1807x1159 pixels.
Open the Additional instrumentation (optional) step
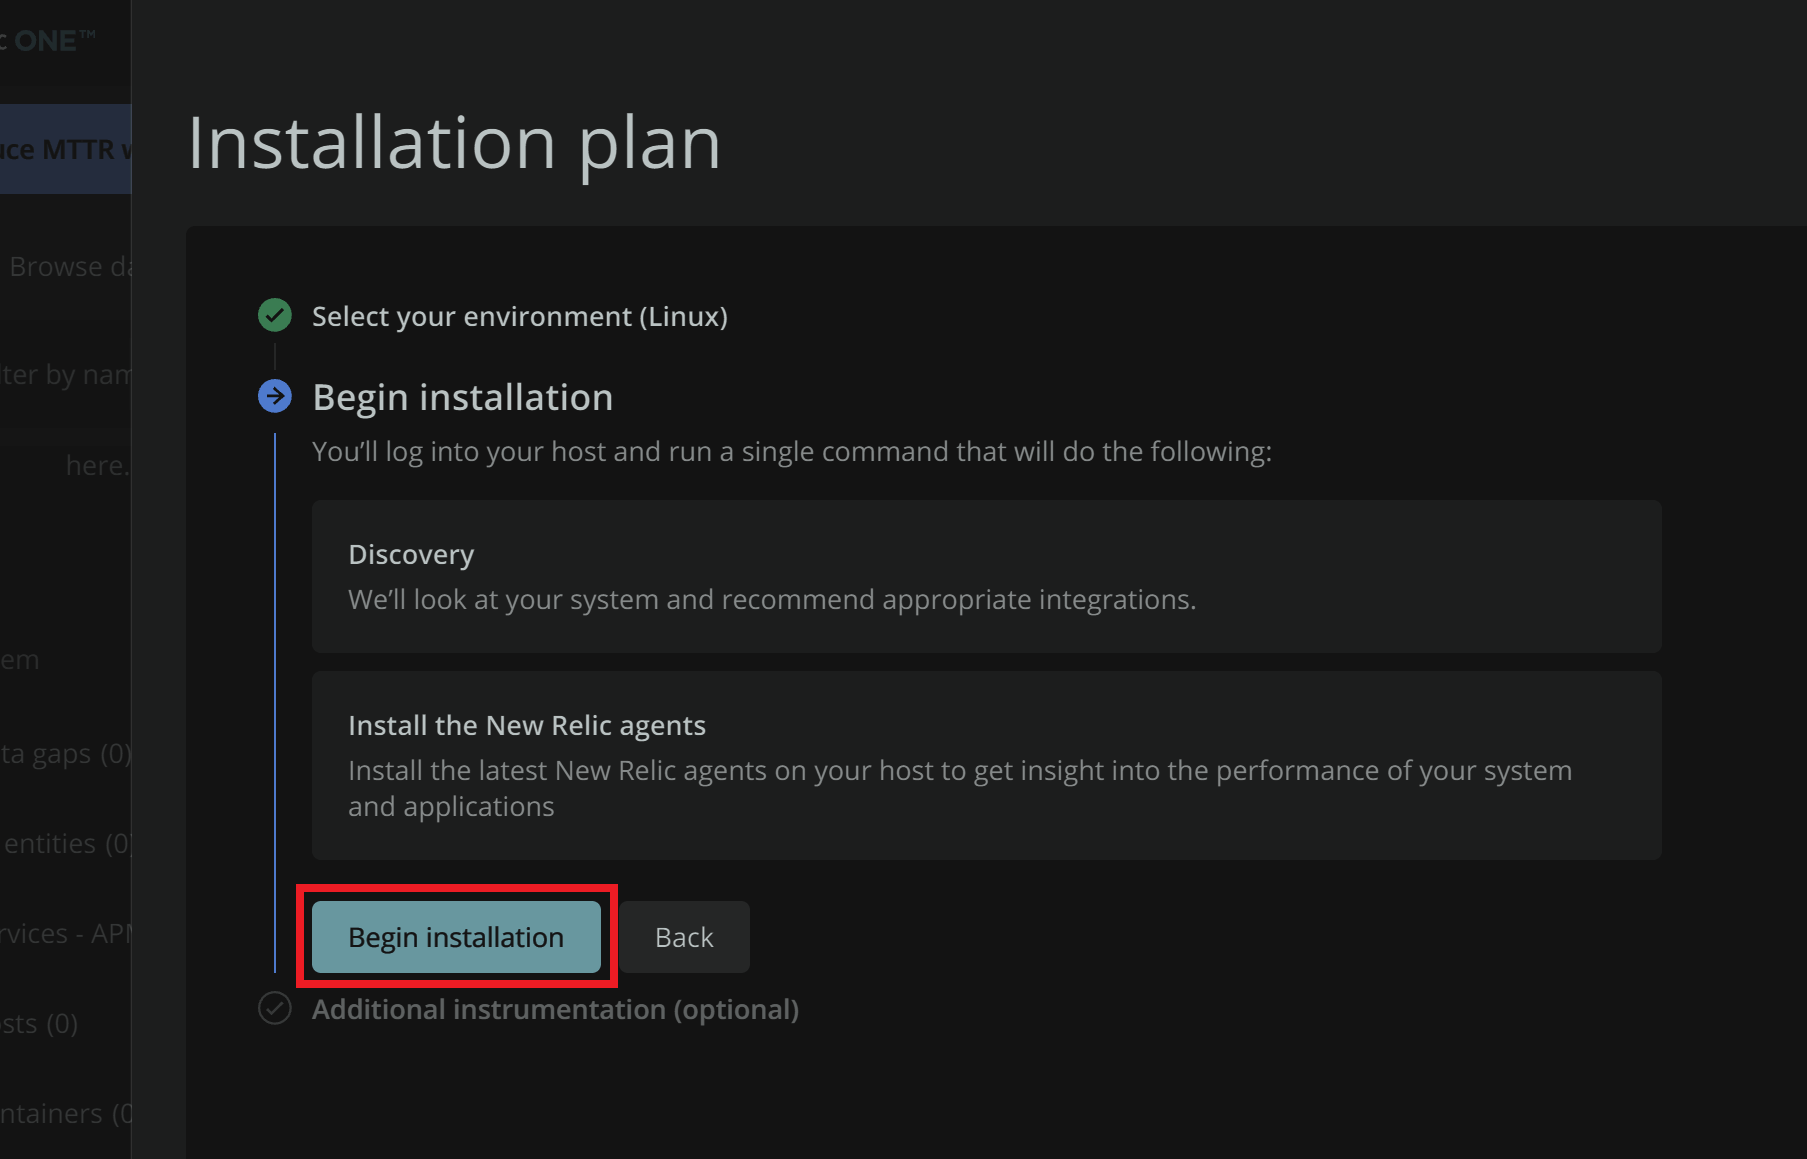555,1009
